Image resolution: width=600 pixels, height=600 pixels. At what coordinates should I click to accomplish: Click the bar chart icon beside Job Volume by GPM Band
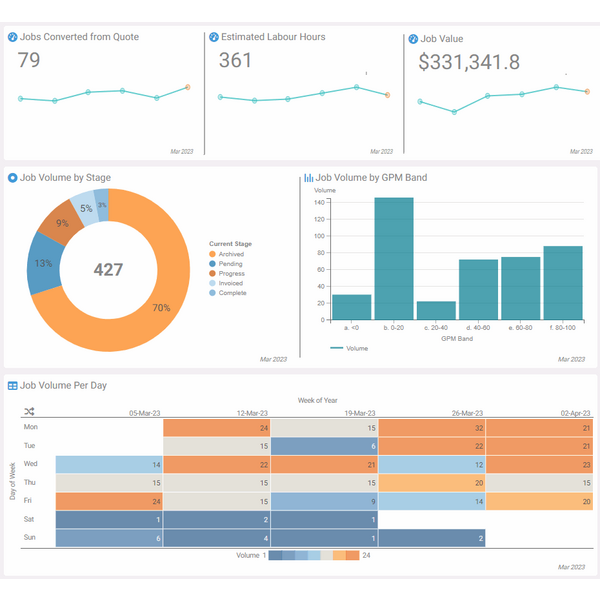click(309, 178)
